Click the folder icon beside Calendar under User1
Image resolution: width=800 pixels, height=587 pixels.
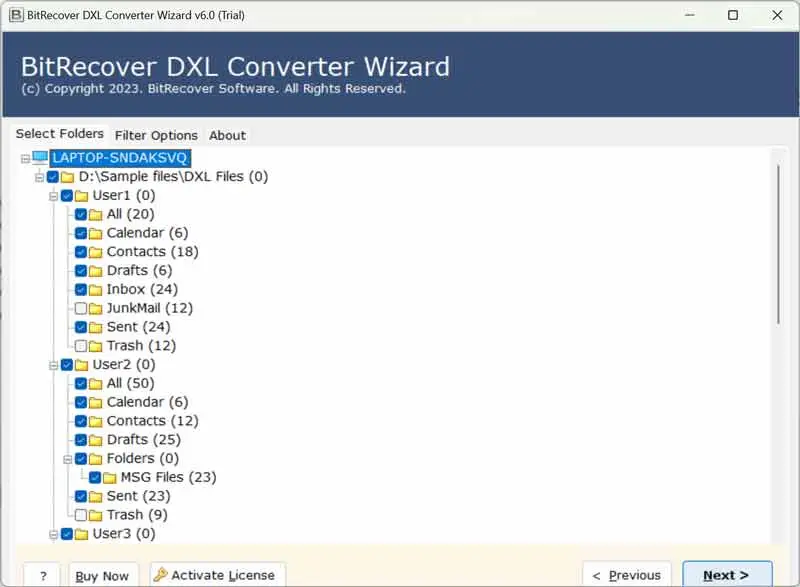pyautogui.click(x=95, y=233)
